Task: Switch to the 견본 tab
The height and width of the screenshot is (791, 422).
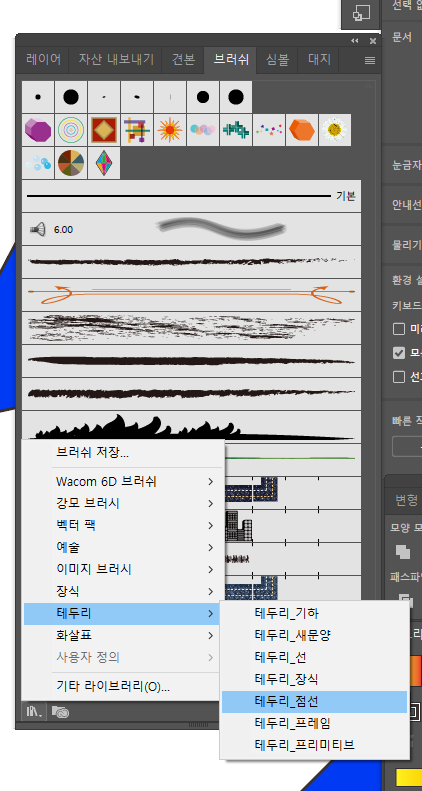Action: (x=183, y=60)
